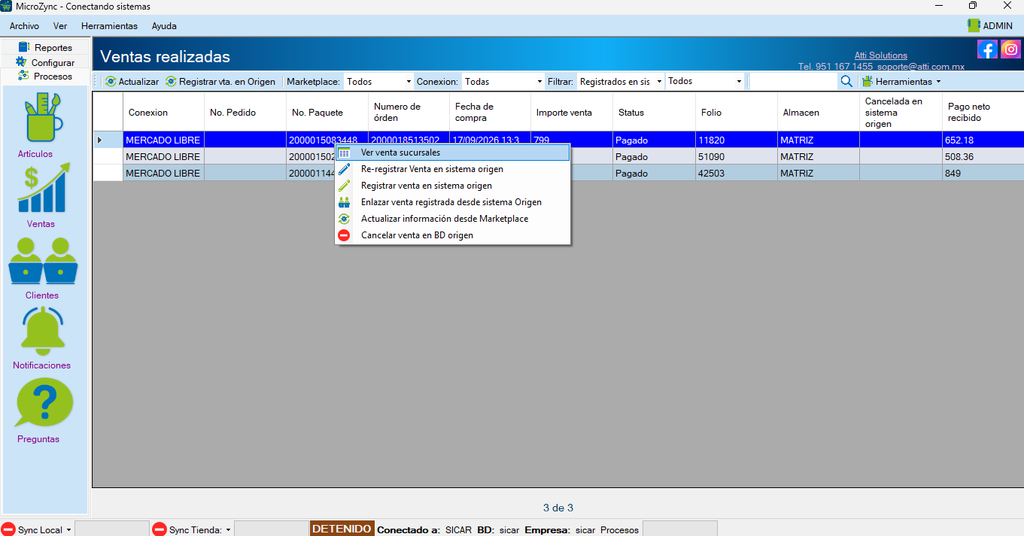Sort by Fecha de compra header
Image resolution: width=1024 pixels, height=536 pixels.
point(490,112)
